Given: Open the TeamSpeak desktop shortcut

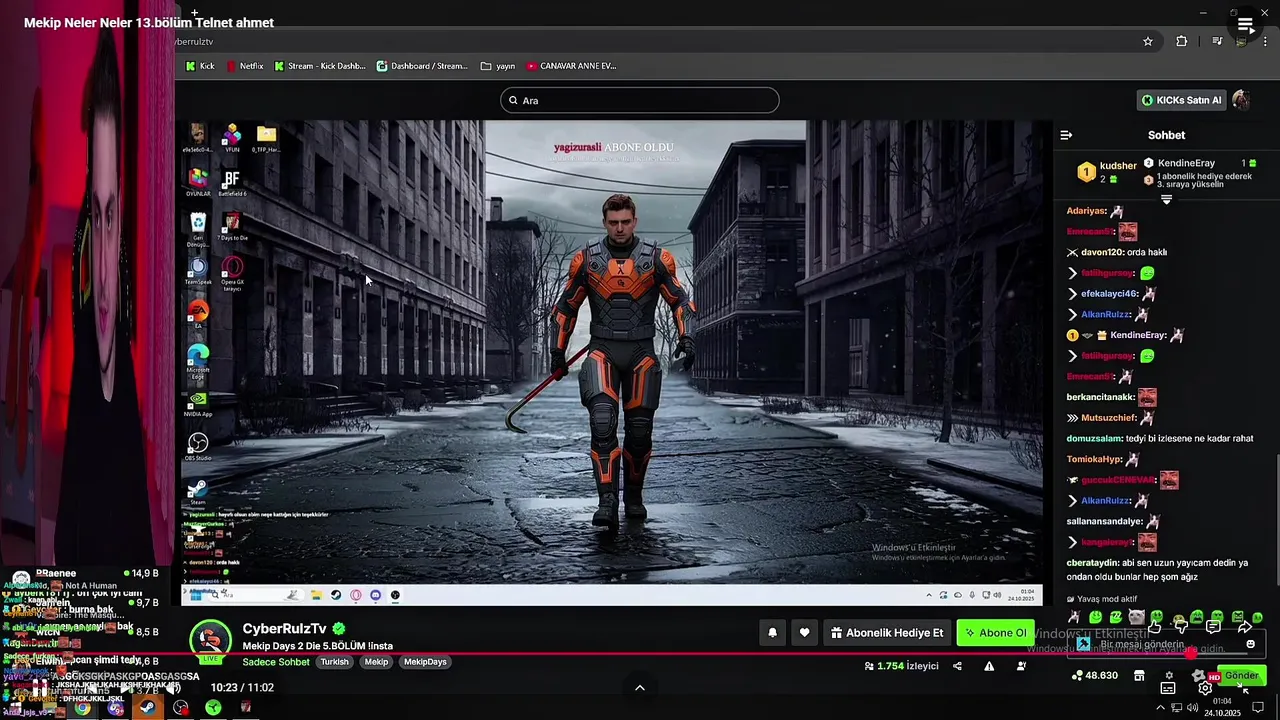Looking at the screenshot, I should click(198, 271).
